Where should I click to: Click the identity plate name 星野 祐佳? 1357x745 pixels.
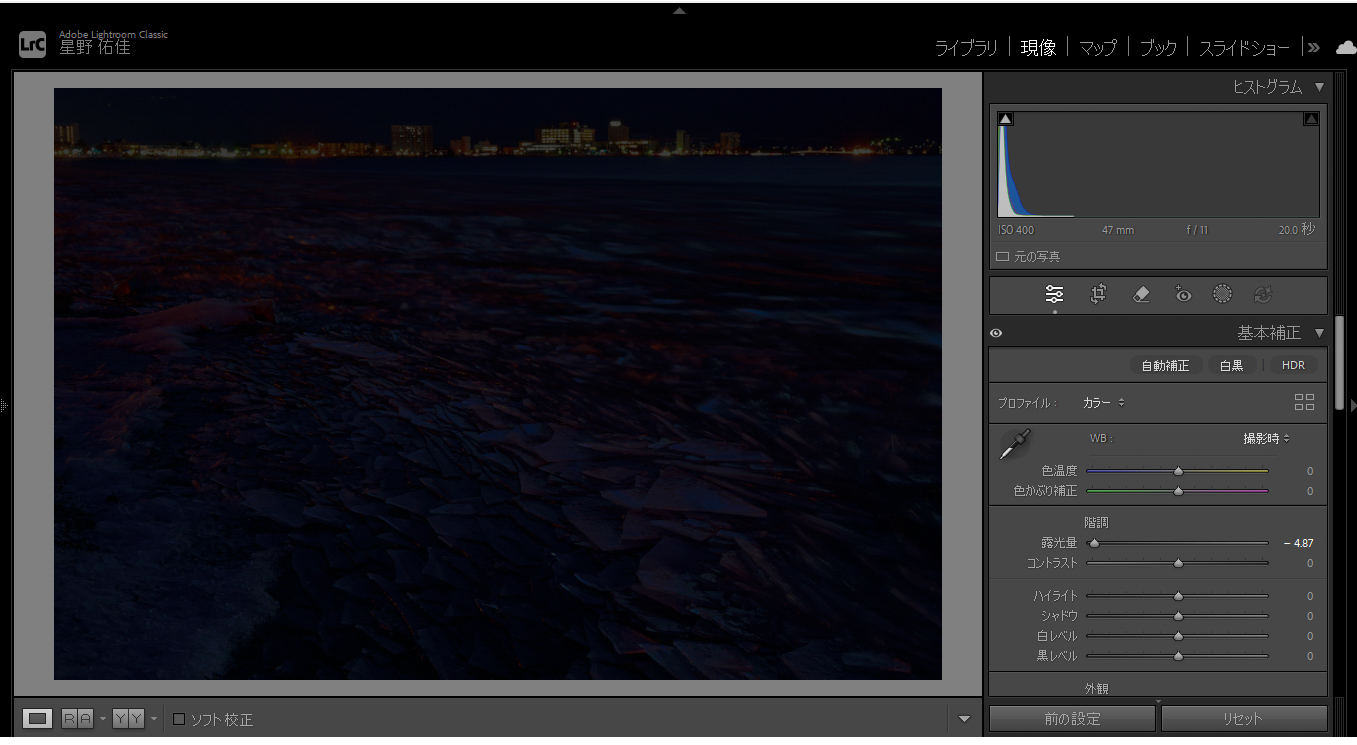[x=95, y=48]
